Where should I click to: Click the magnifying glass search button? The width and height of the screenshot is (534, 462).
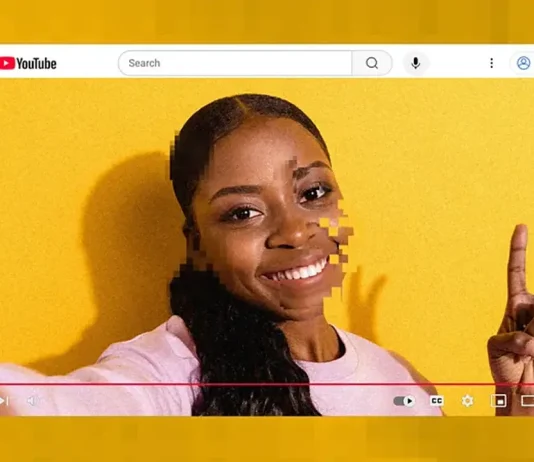click(372, 63)
